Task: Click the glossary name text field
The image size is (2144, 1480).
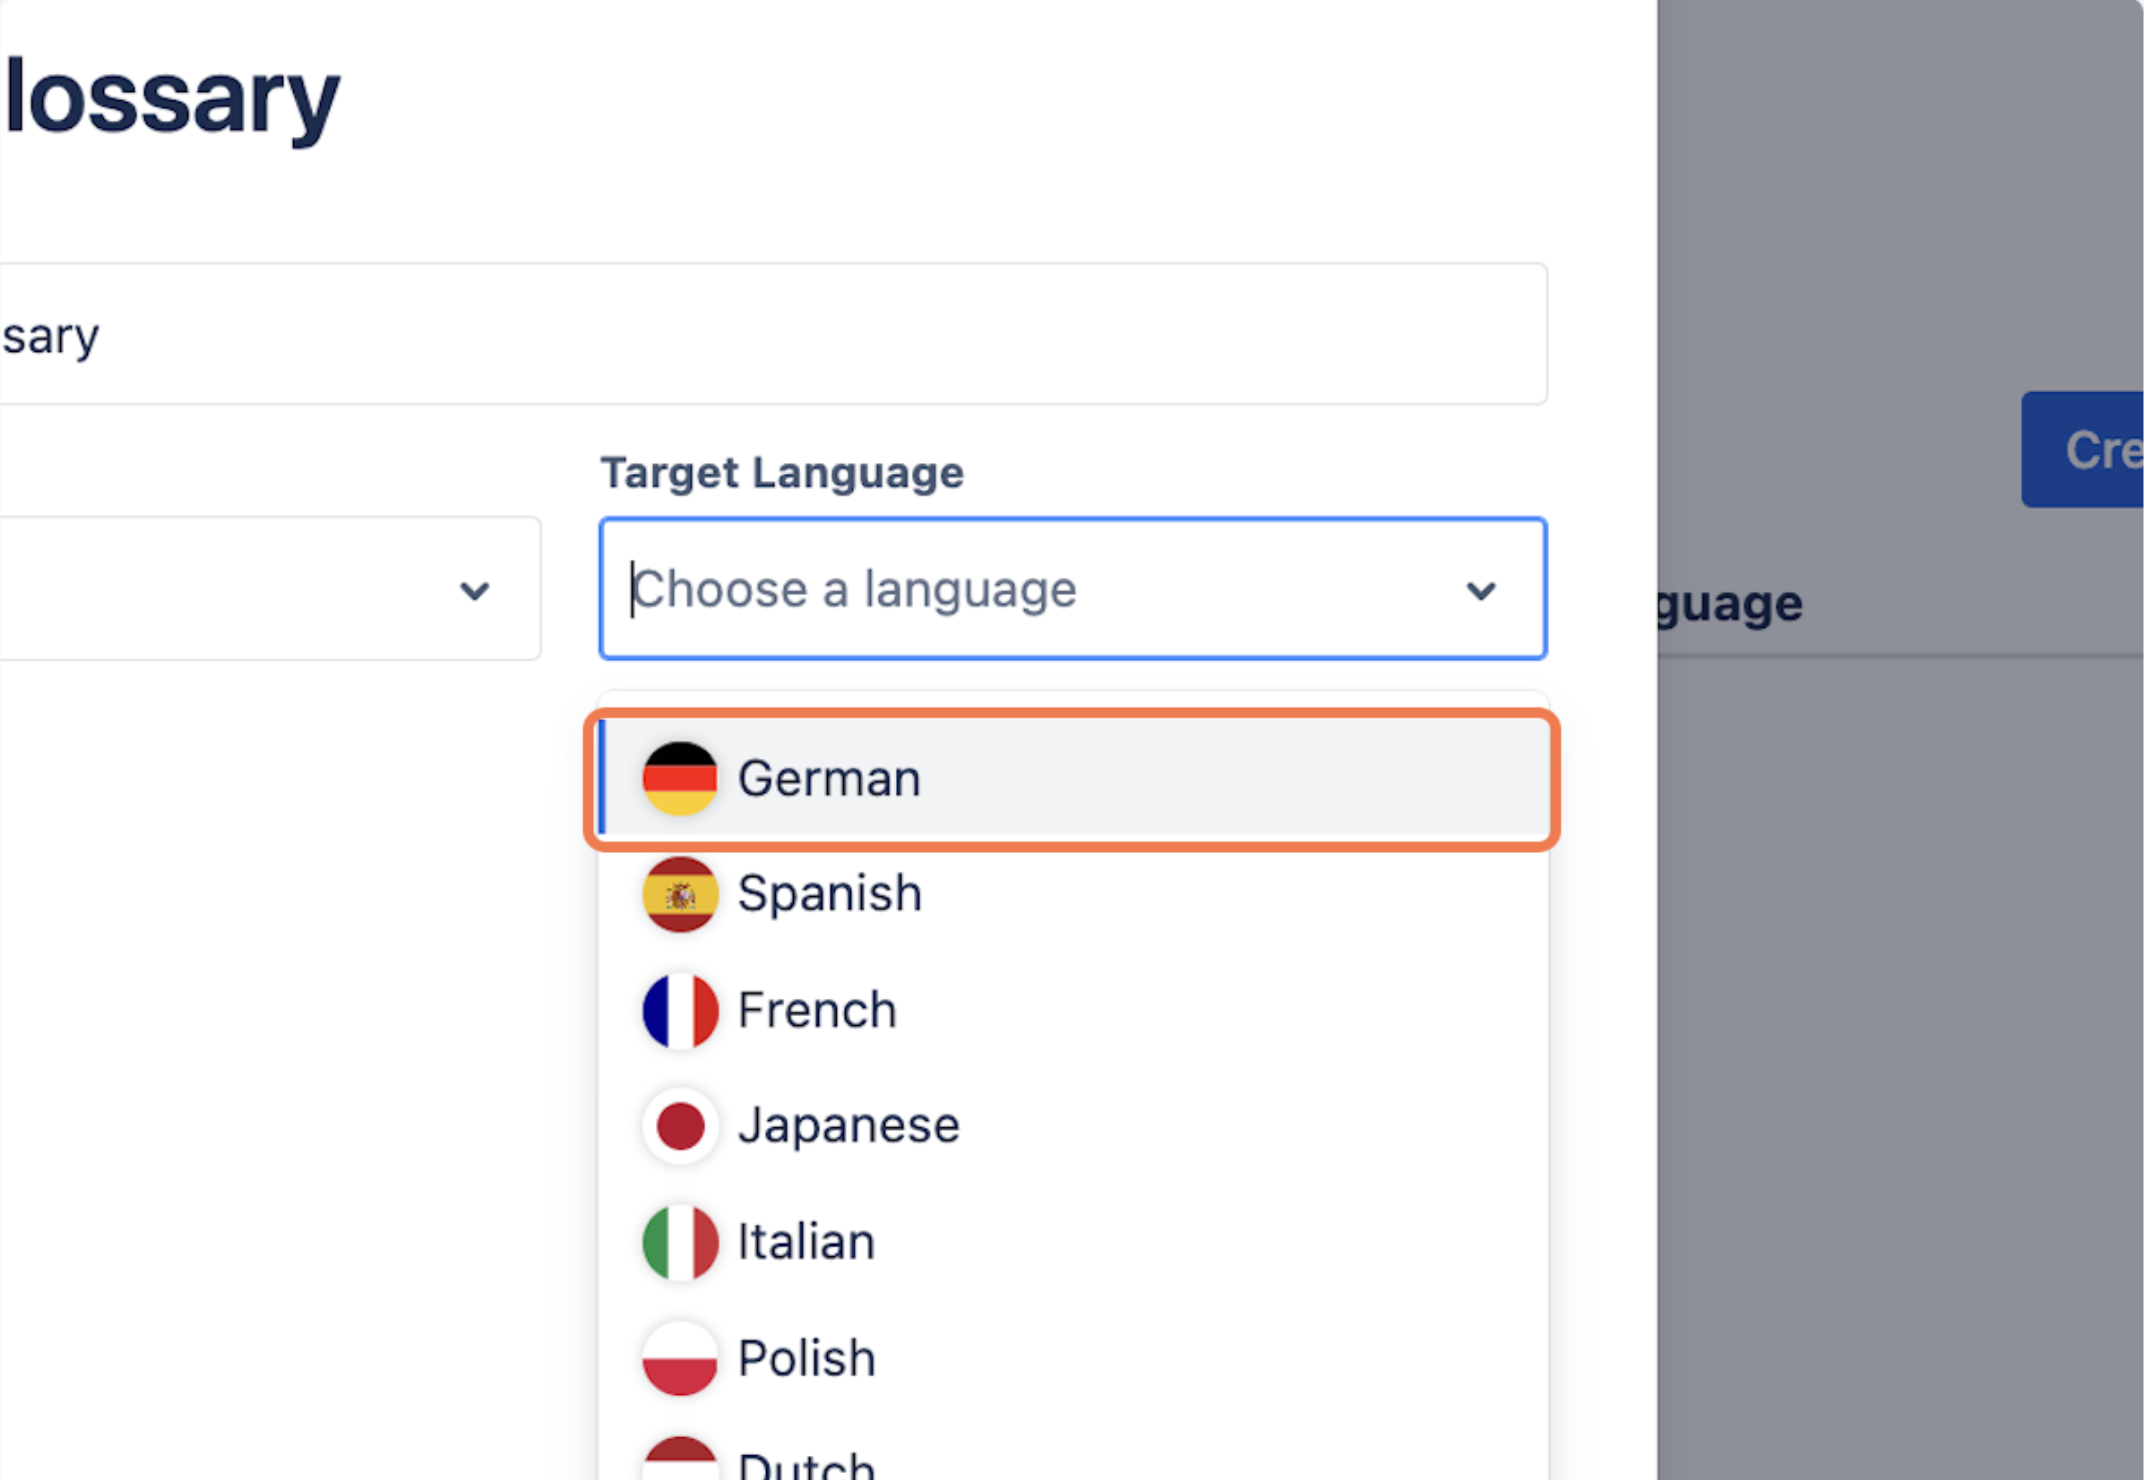Action: (x=770, y=335)
